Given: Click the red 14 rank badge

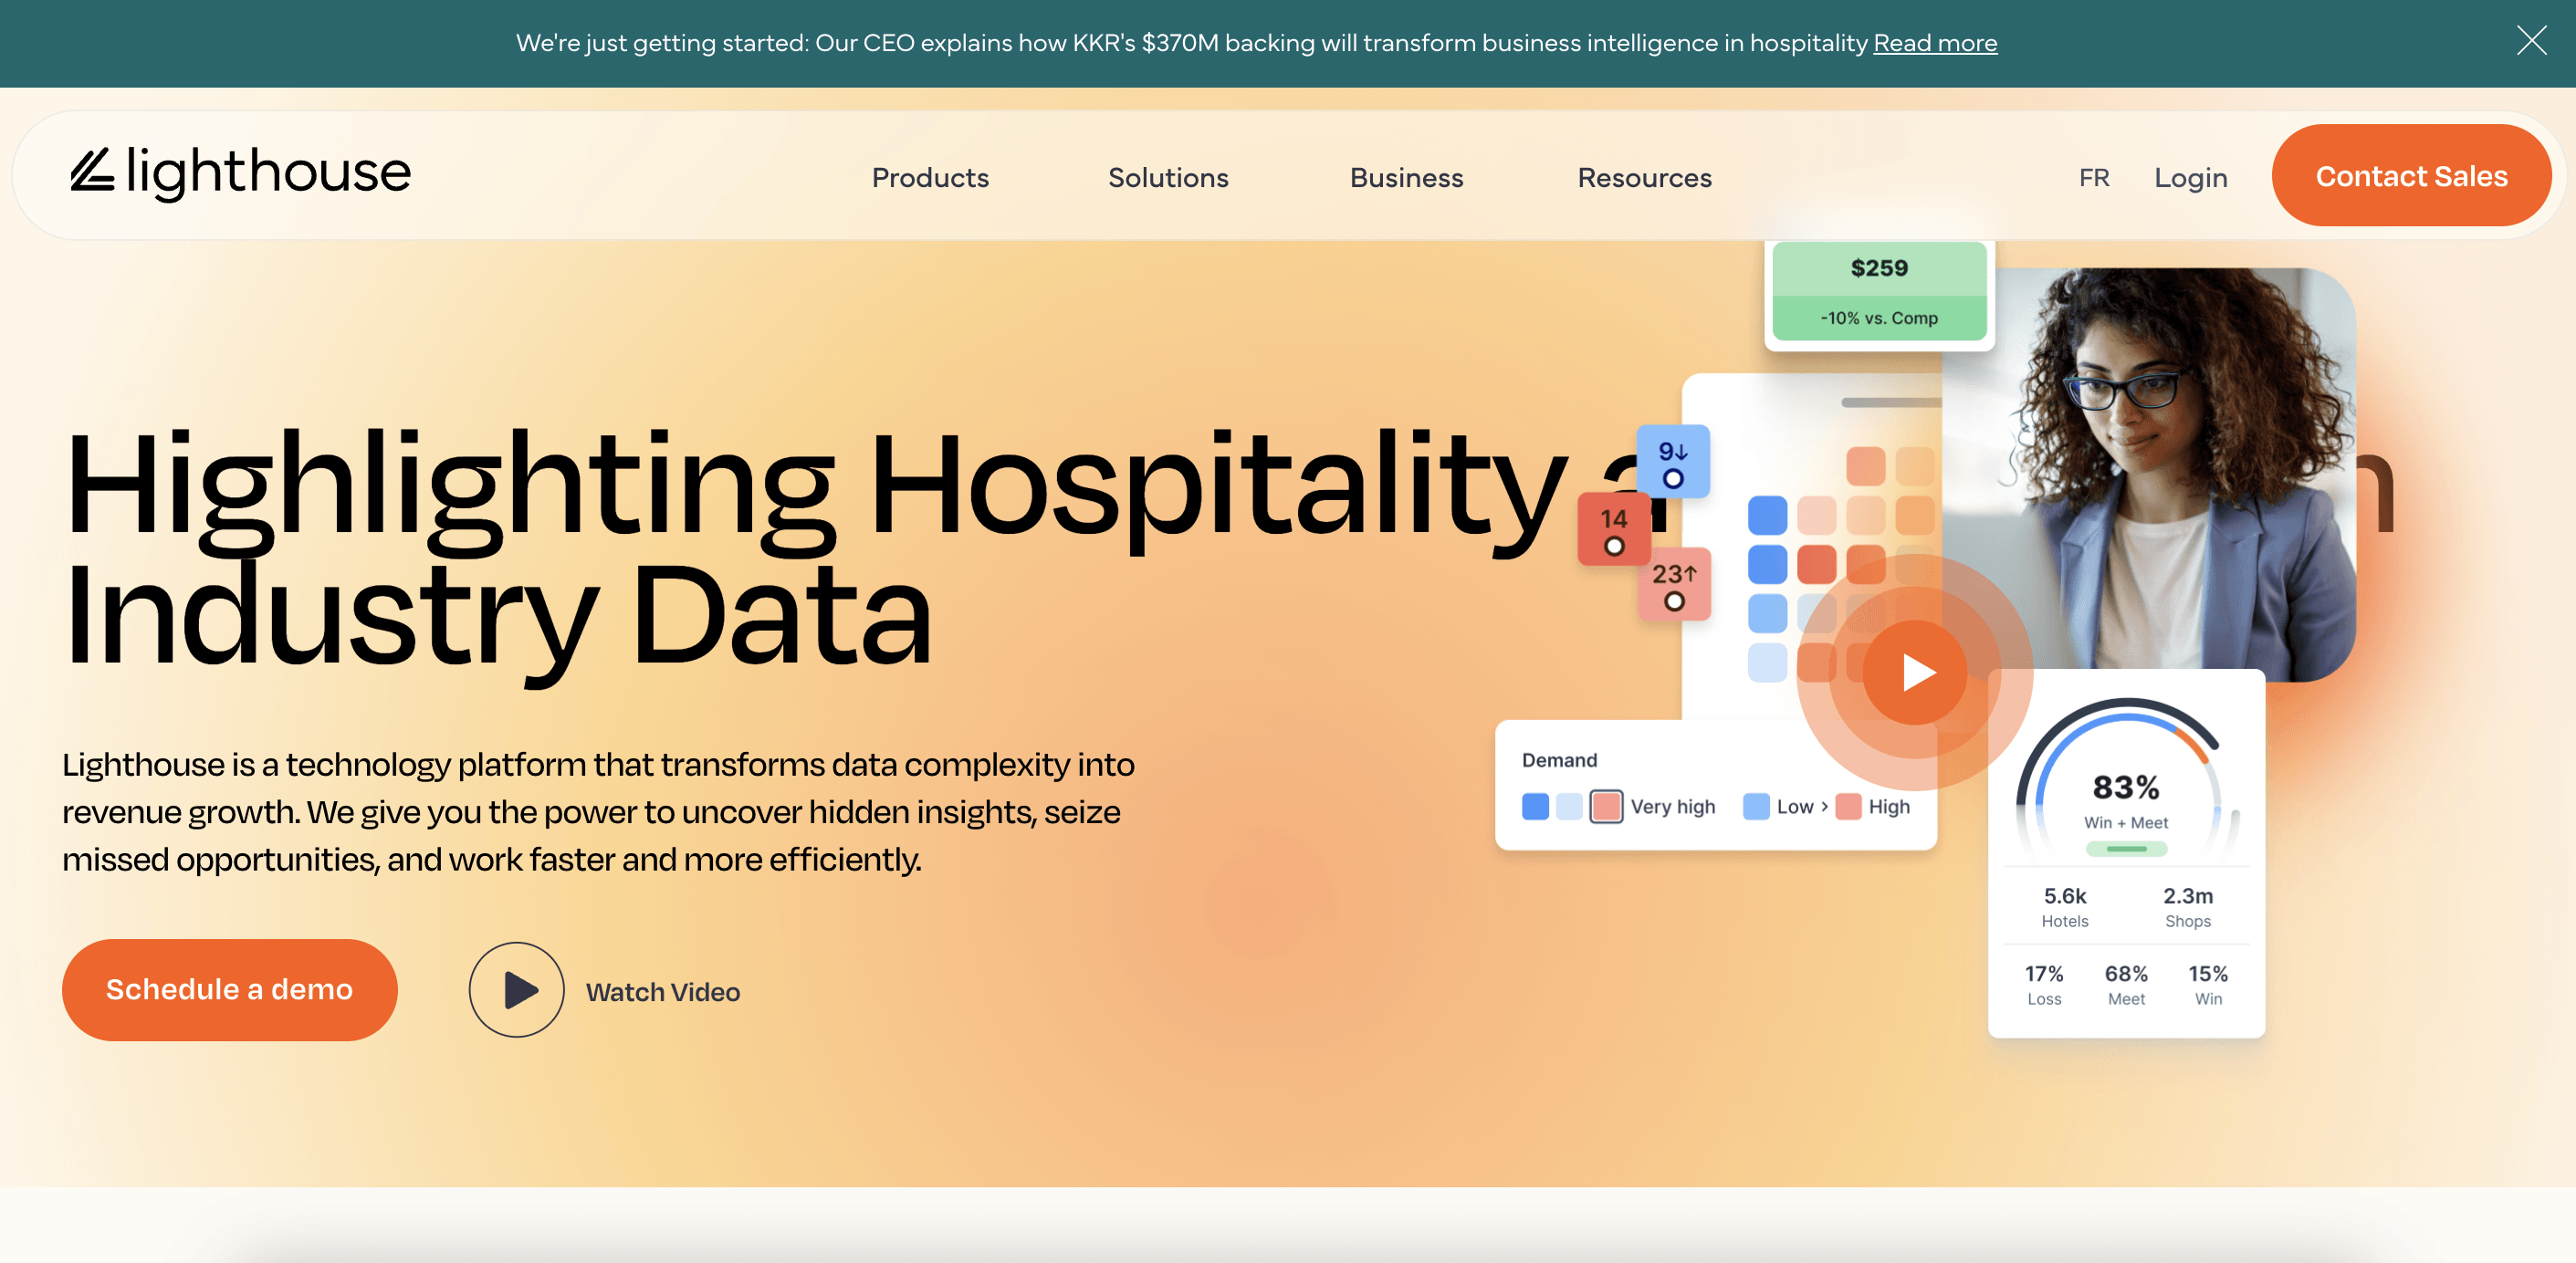Looking at the screenshot, I should tap(1613, 529).
